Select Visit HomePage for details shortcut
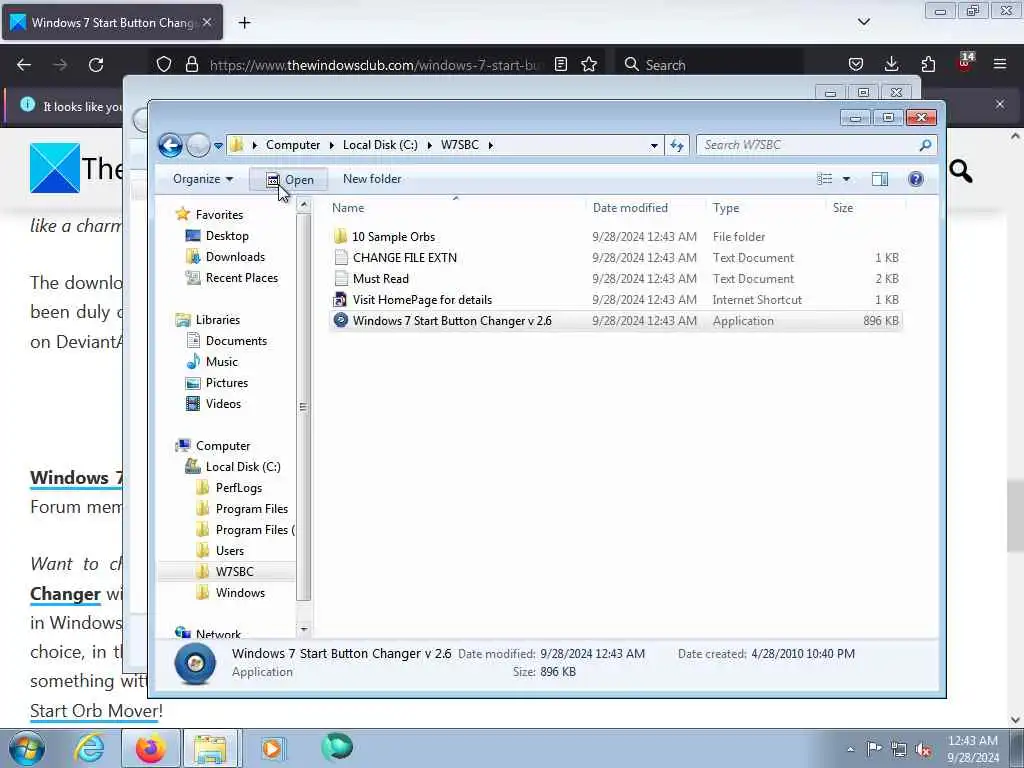 [422, 300]
